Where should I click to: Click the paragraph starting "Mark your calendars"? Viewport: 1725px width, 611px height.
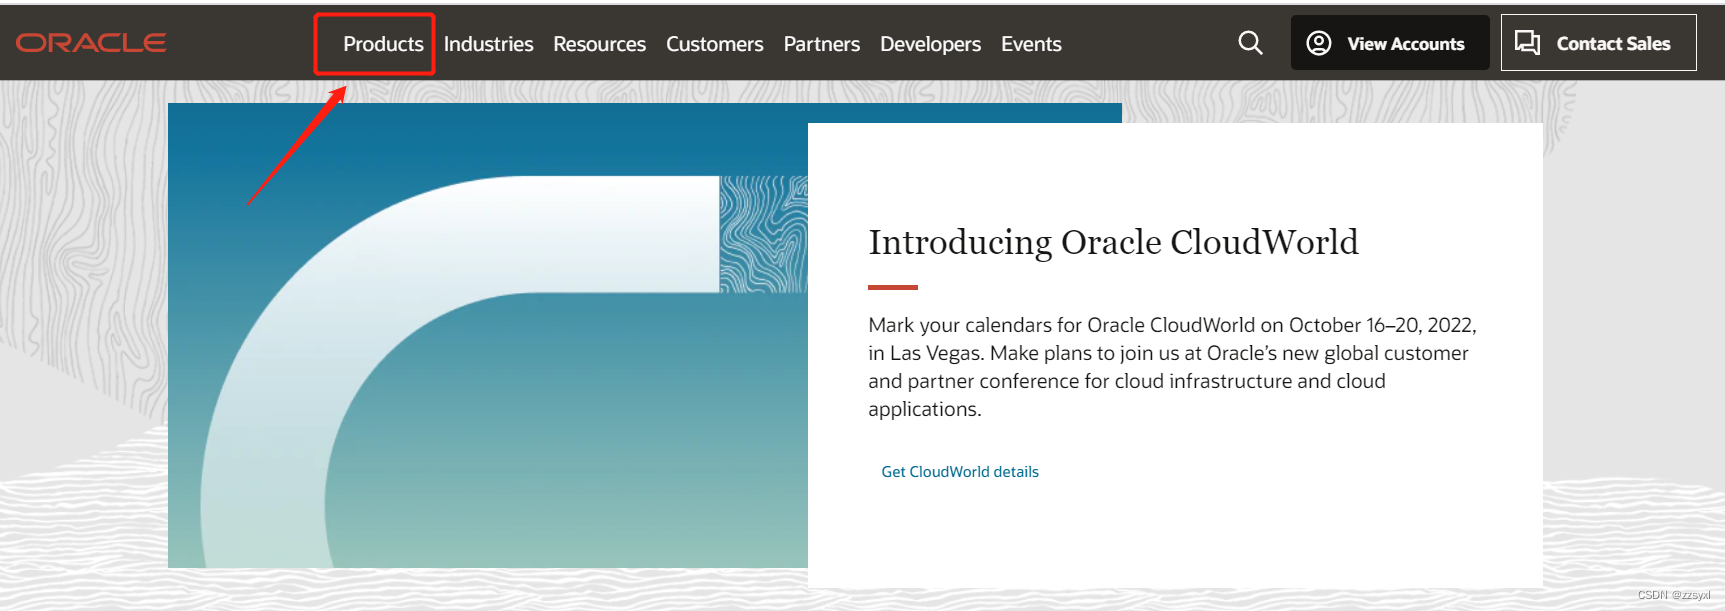[1172, 367]
